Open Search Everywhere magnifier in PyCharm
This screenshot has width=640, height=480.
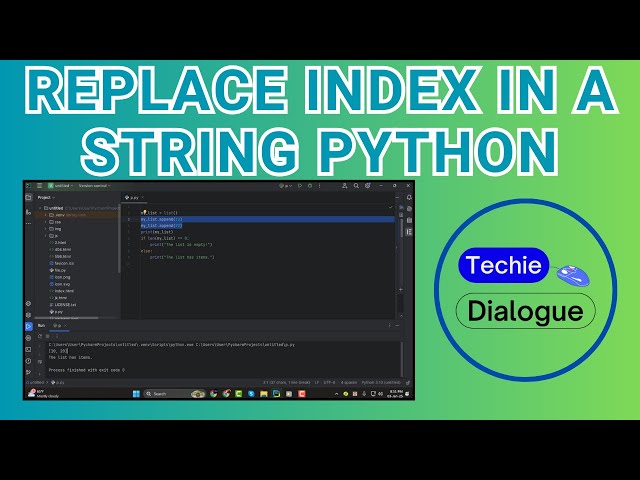click(x=356, y=186)
